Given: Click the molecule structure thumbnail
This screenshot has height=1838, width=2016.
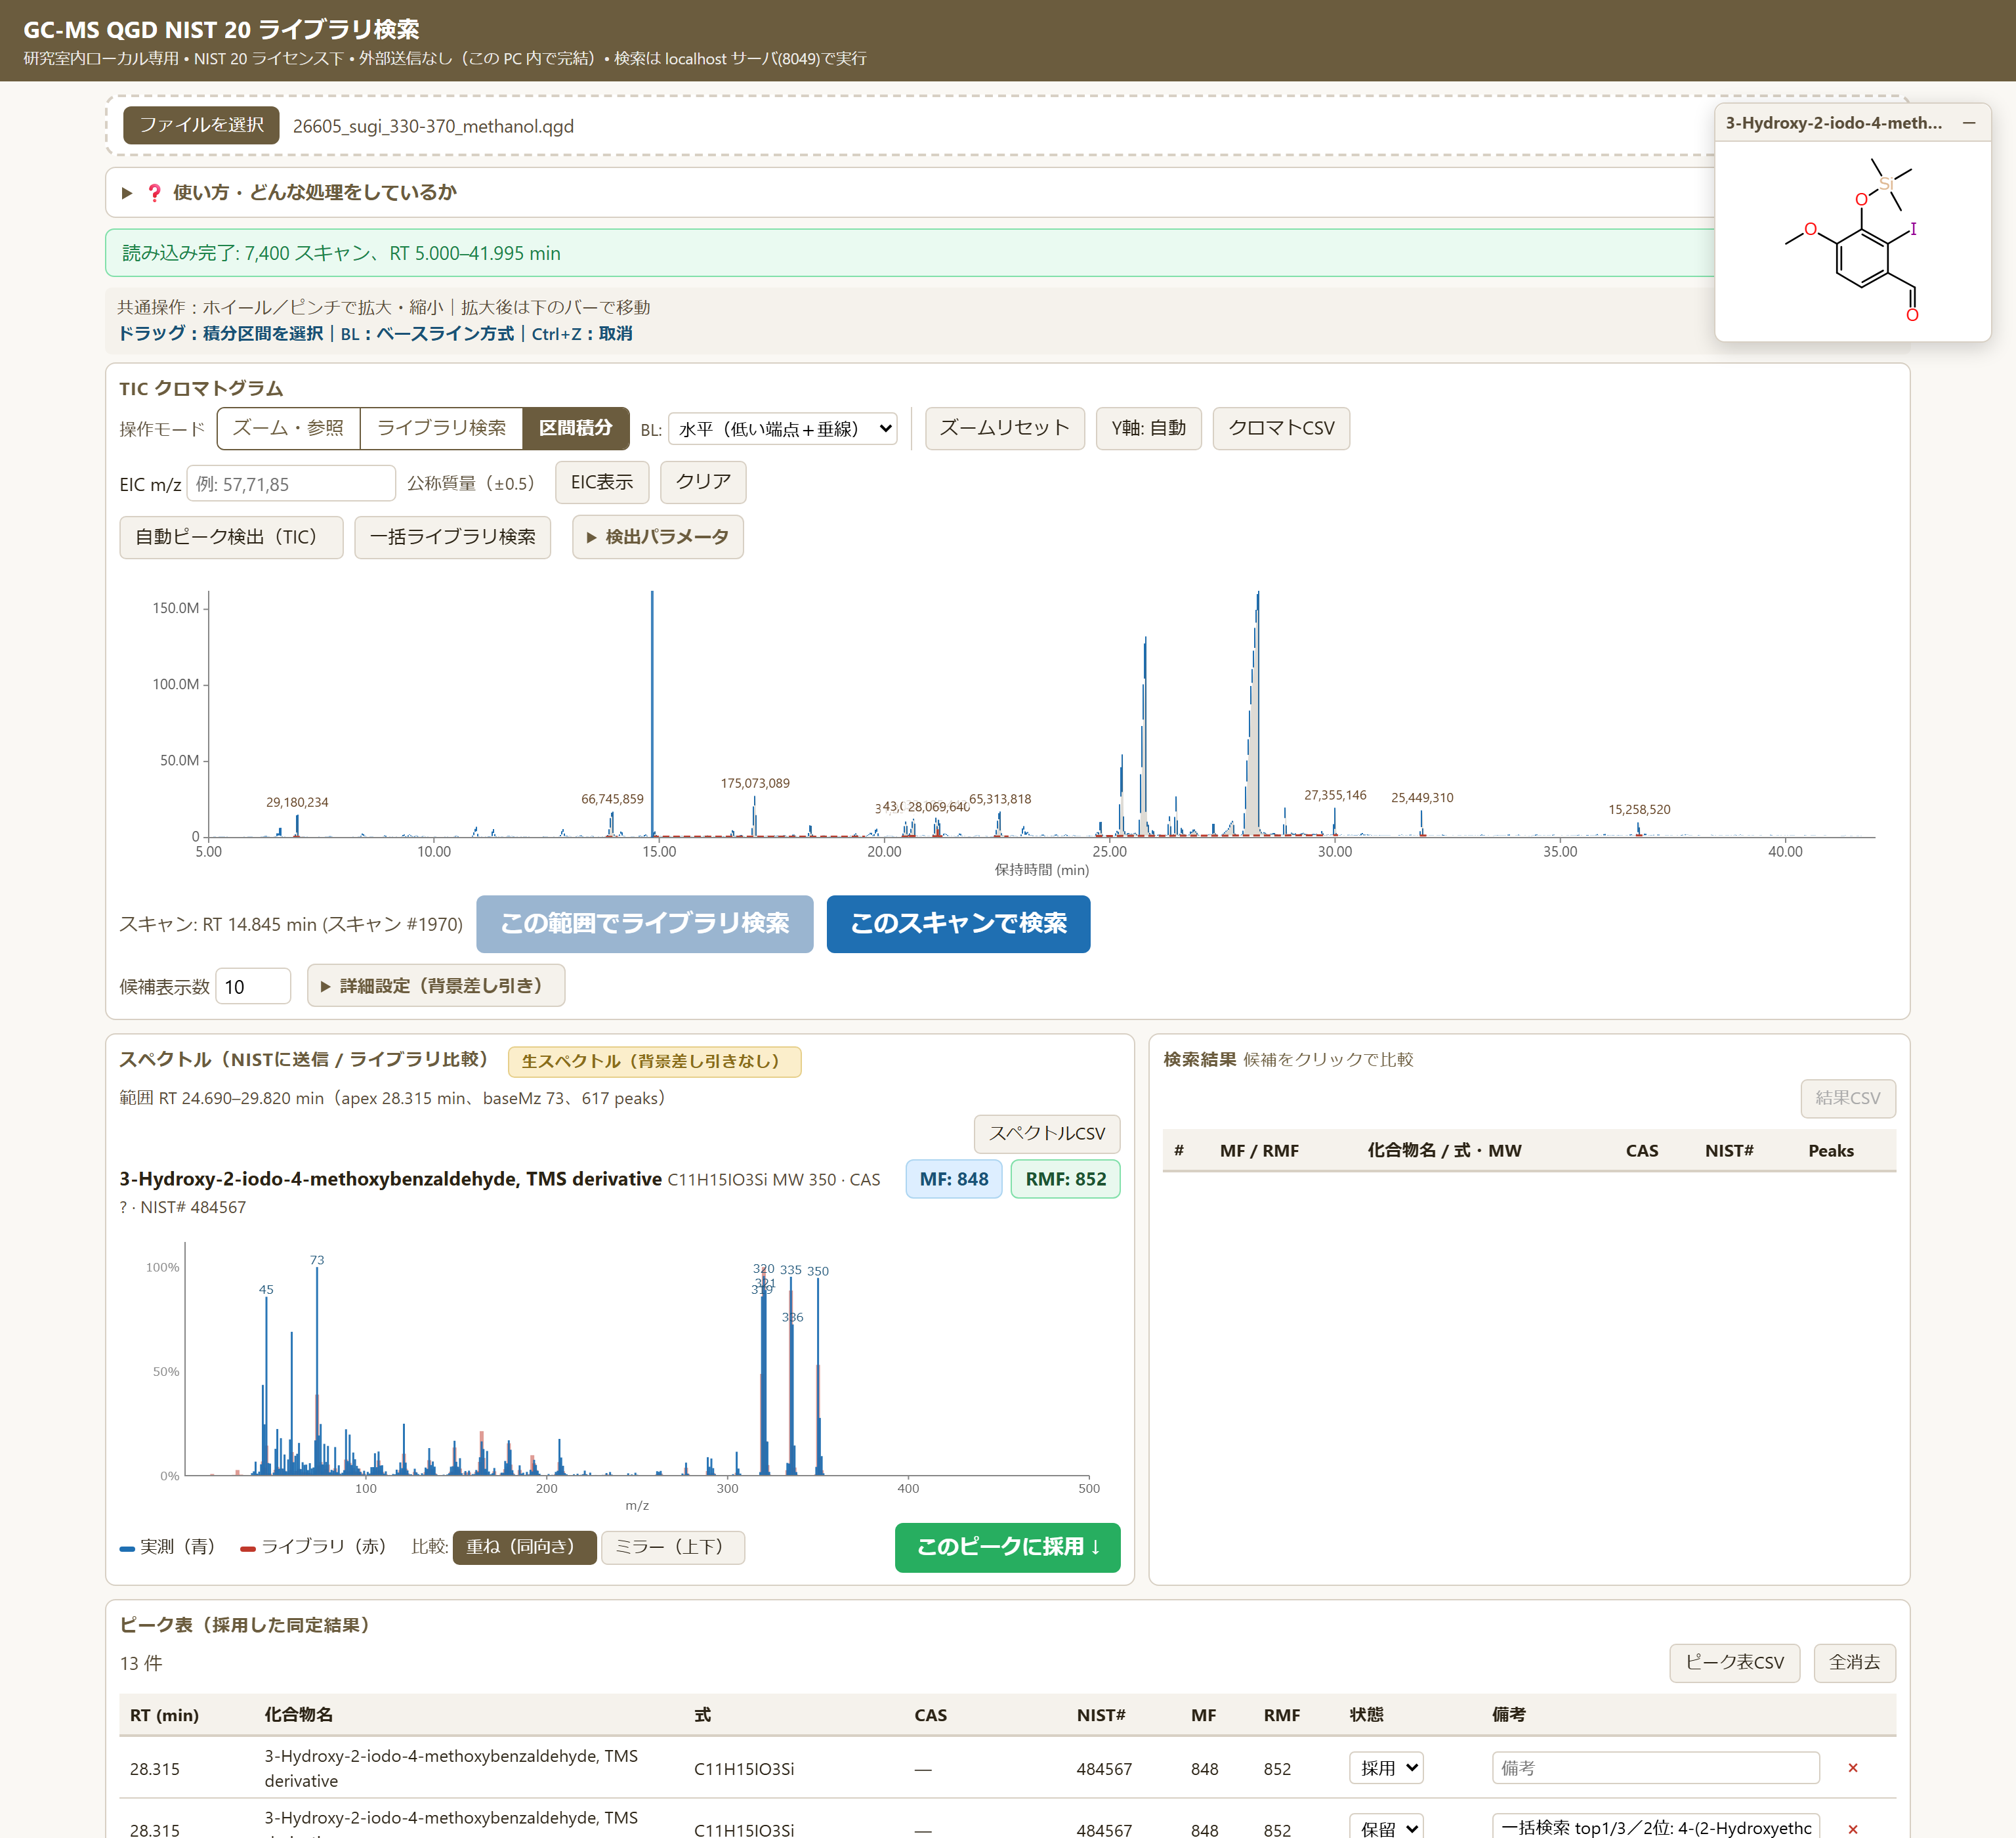Looking at the screenshot, I should pos(1852,241).
